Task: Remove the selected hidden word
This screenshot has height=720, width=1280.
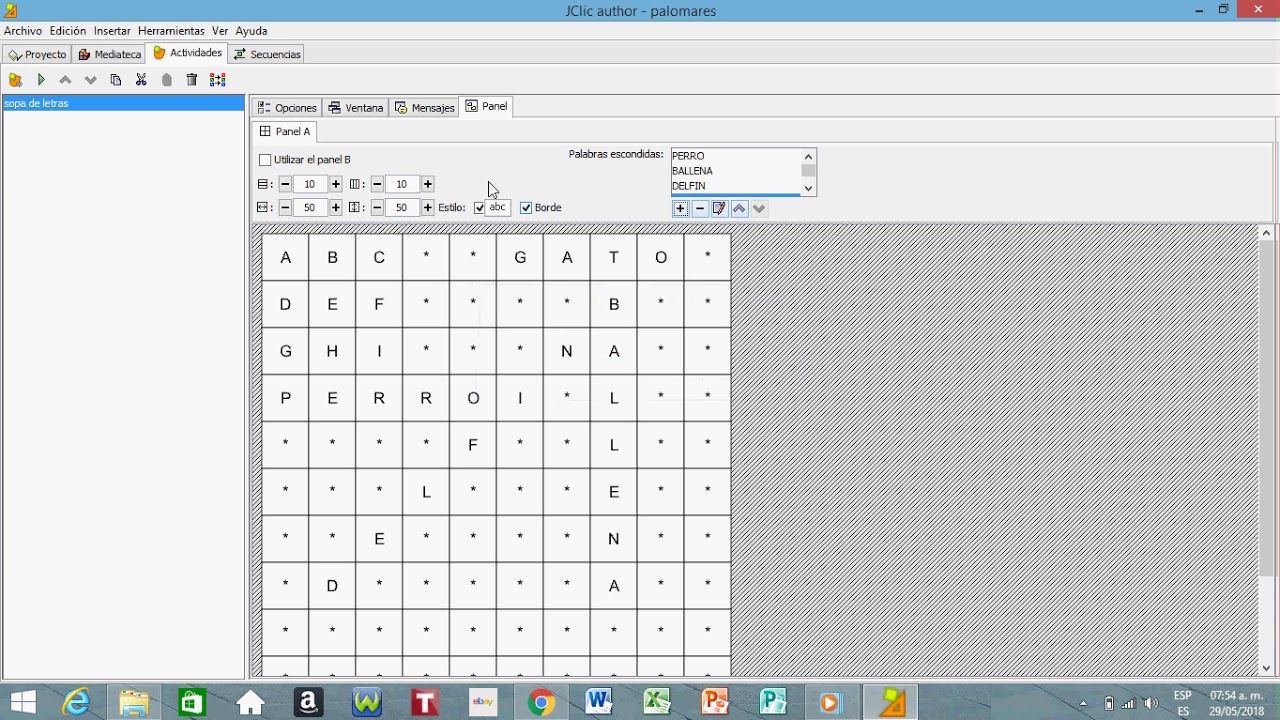Action: [700, 208]
